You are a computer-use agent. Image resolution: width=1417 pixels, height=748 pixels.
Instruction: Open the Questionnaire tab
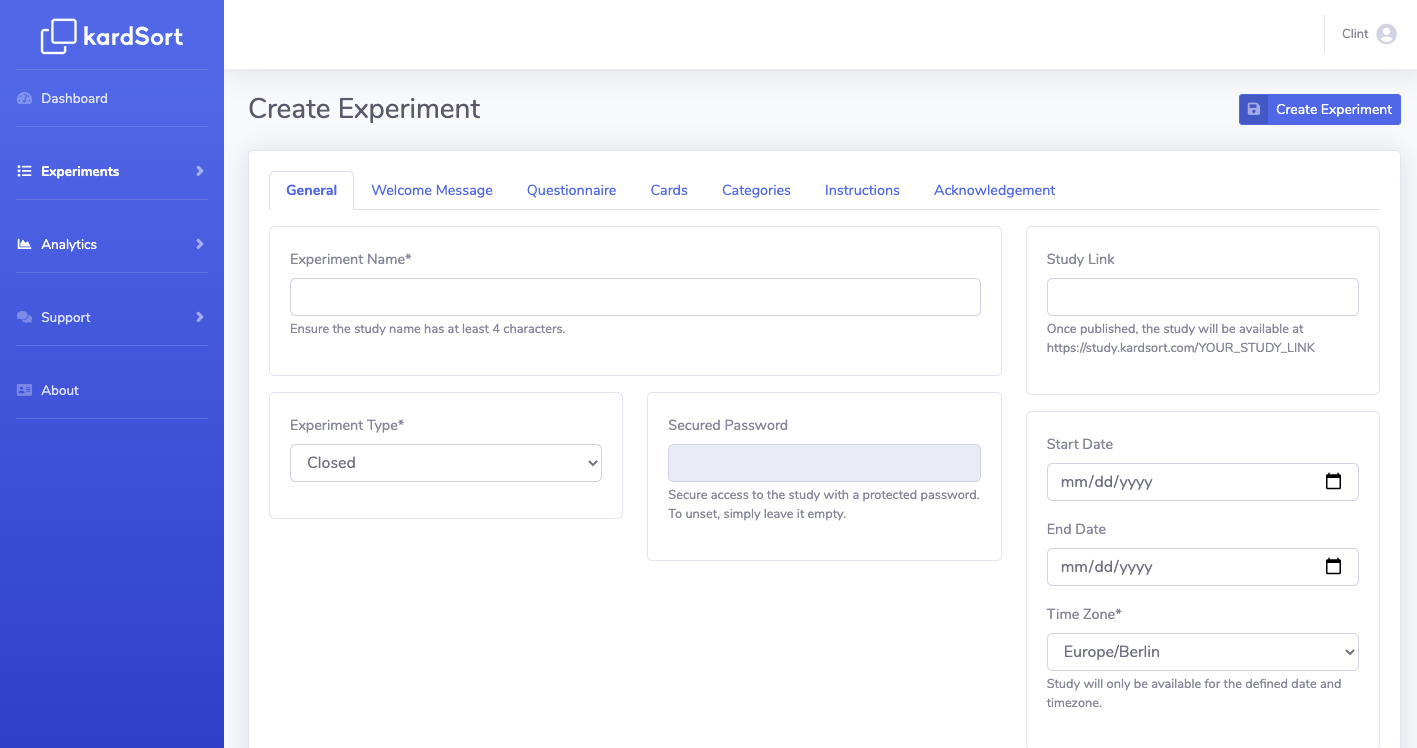pyautogui.click(x=571, y=190)
